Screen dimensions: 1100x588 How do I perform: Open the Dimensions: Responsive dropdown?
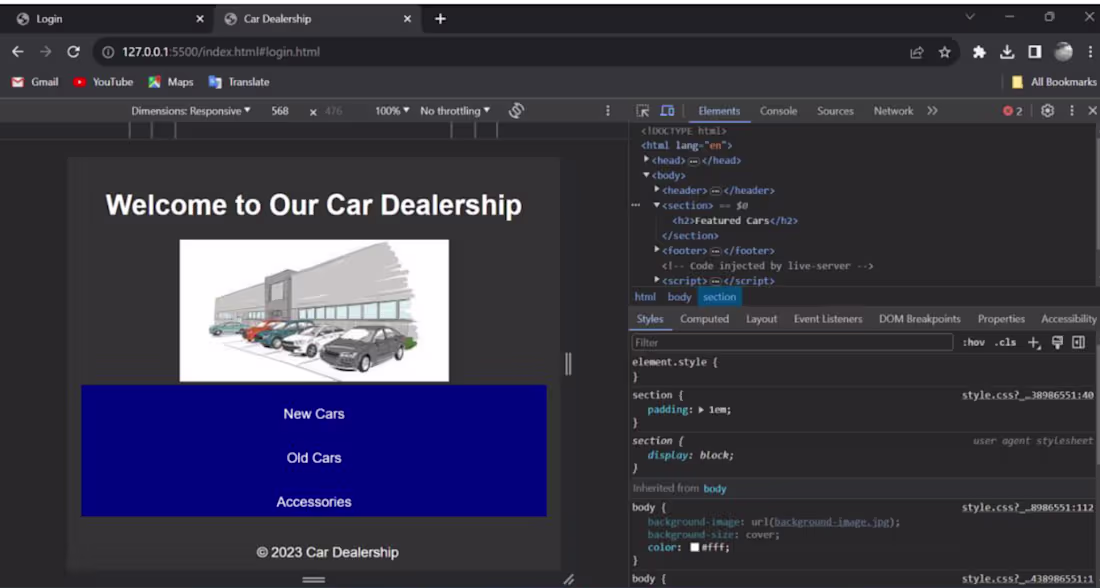191,111
